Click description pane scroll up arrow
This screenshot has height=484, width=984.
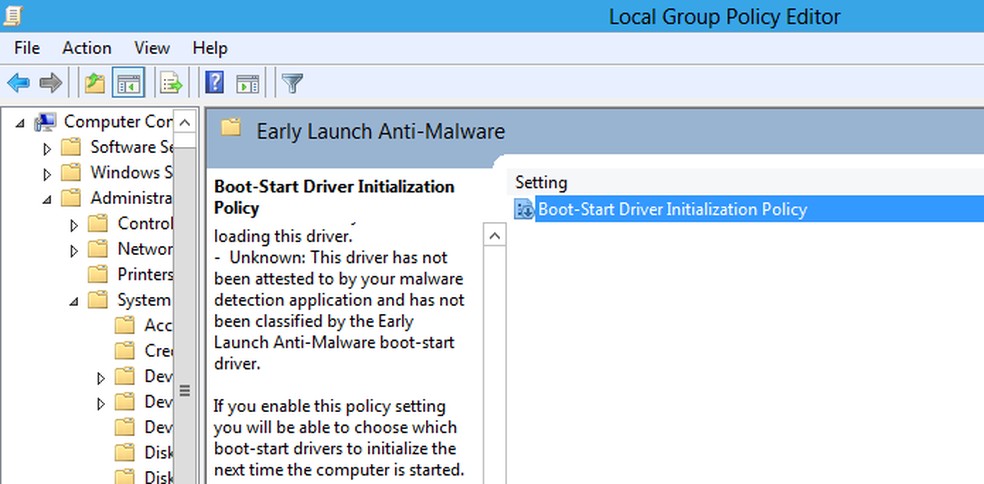pos(495,236)
